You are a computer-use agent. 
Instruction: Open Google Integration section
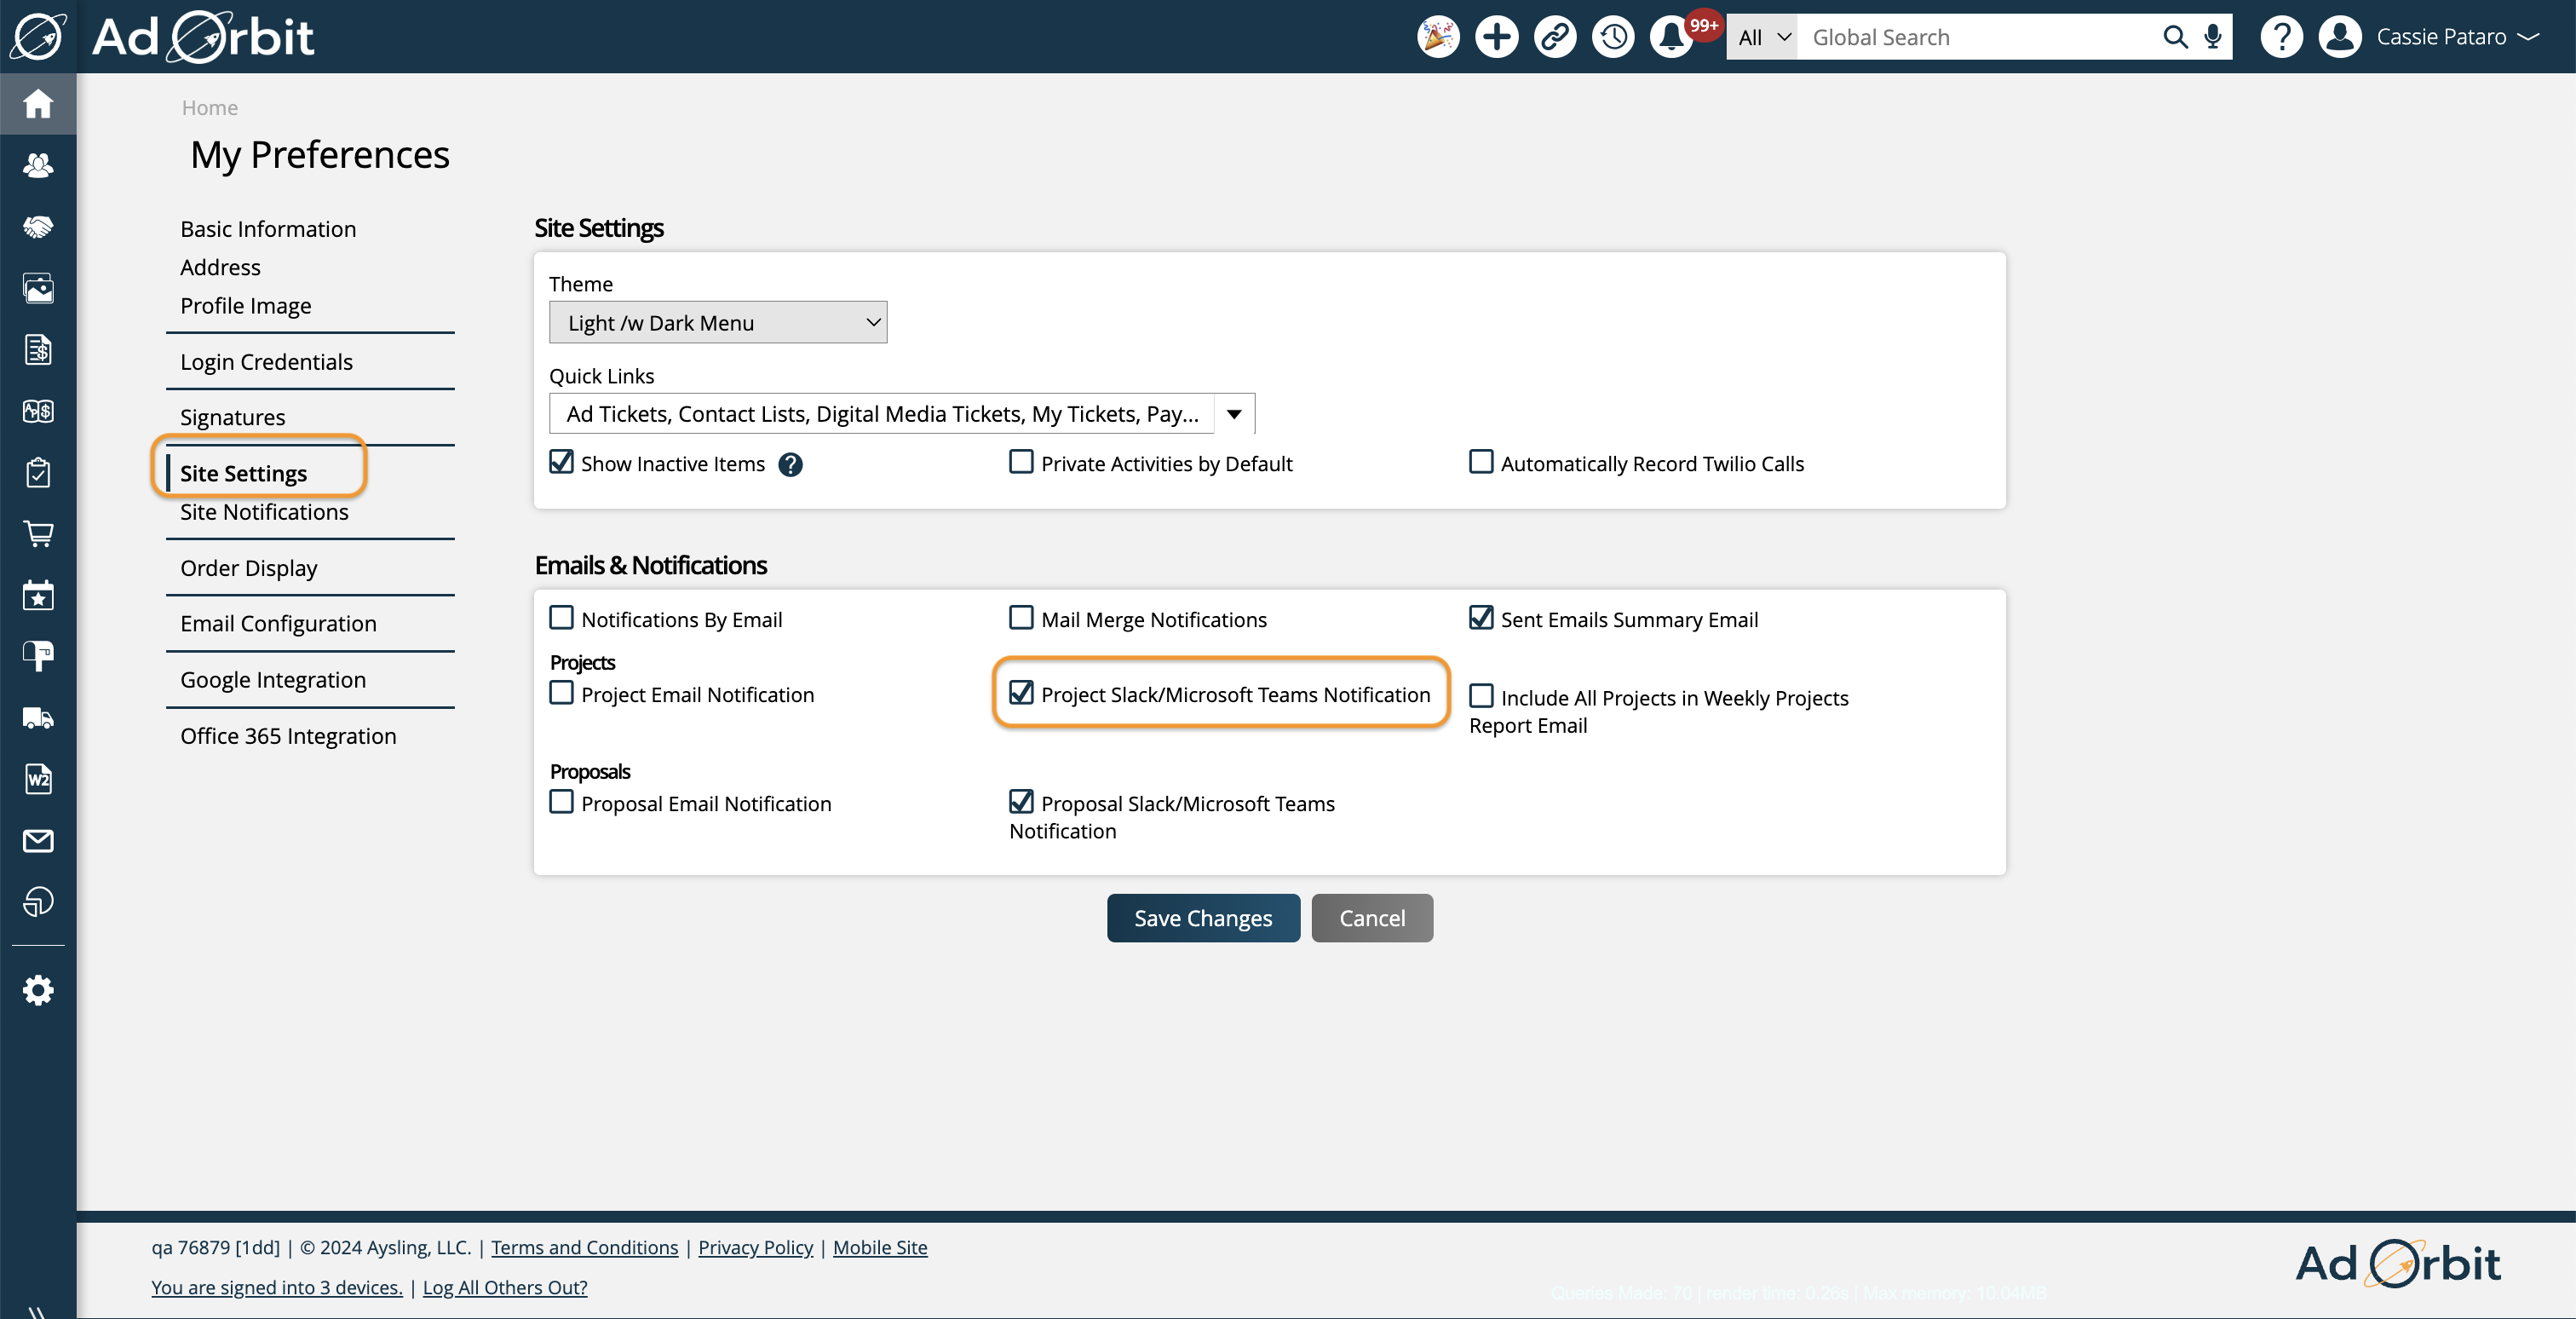click(273, 680)
